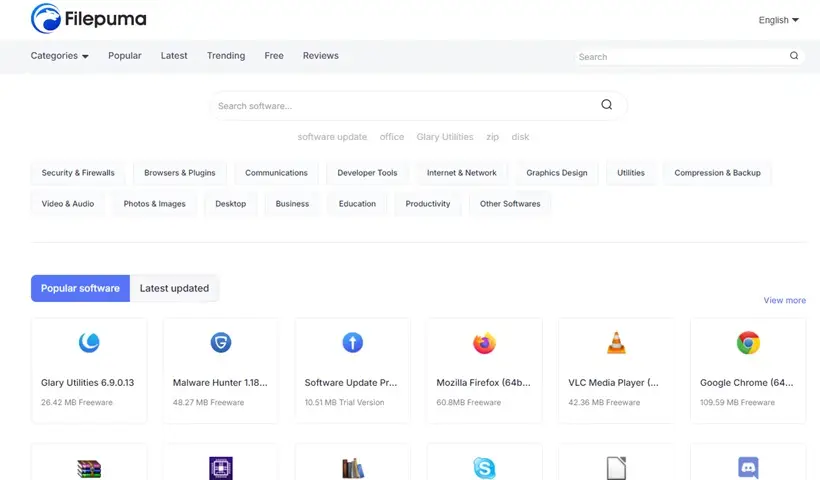Switch to the Latest updated tab
The height and width of the screenshot is (480, 820).
pyautogui.click(x=174, y=288)
